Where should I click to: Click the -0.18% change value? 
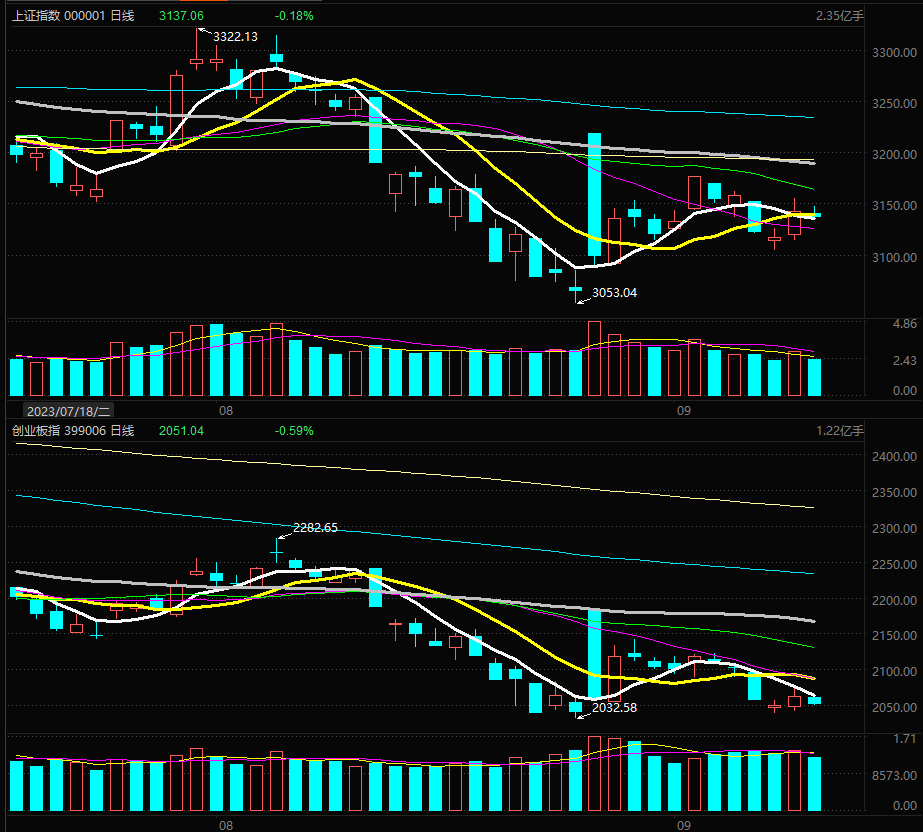[x=294, y=16]
